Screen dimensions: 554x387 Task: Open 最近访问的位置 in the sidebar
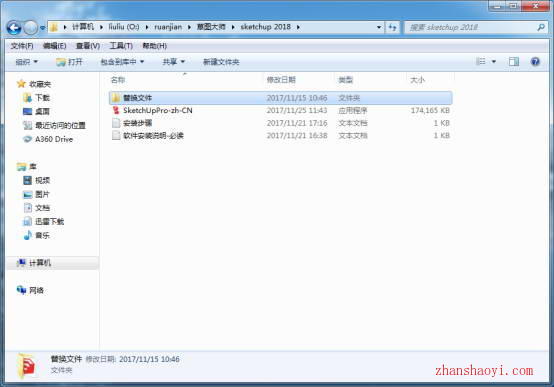coord(60,125)
